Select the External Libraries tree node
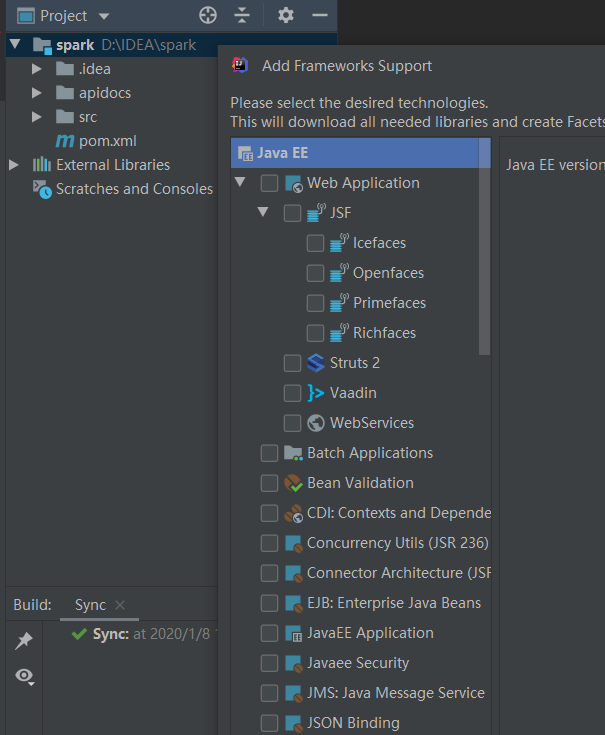Image resolution: width=605 pixels, height=735 pixels. click(x=112, y=165)
